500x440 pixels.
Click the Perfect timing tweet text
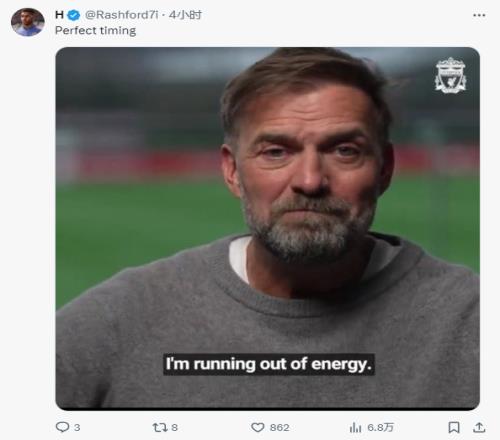pyautogui.click(x=95, y=31)
